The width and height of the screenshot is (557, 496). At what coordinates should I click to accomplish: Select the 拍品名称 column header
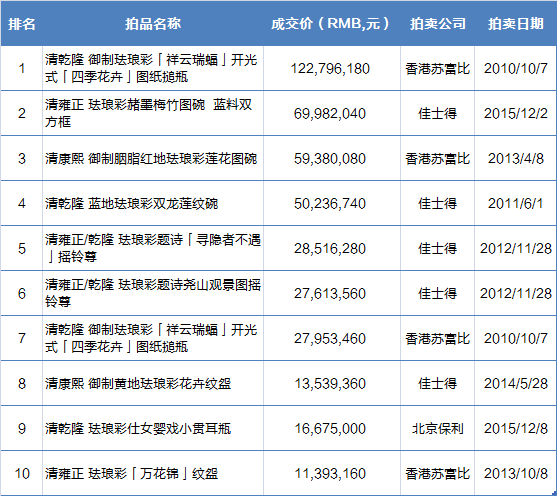tap(153, 24)
